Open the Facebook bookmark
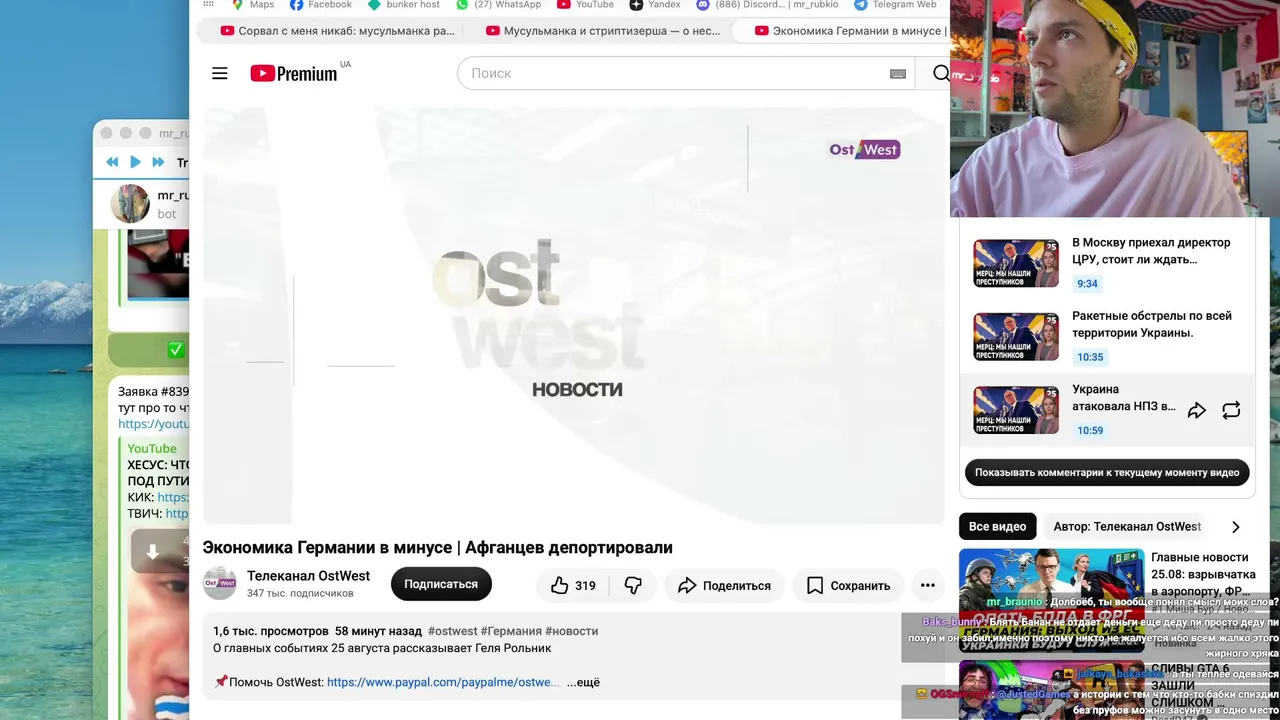Screen dimensions: 1280x720 321,5
